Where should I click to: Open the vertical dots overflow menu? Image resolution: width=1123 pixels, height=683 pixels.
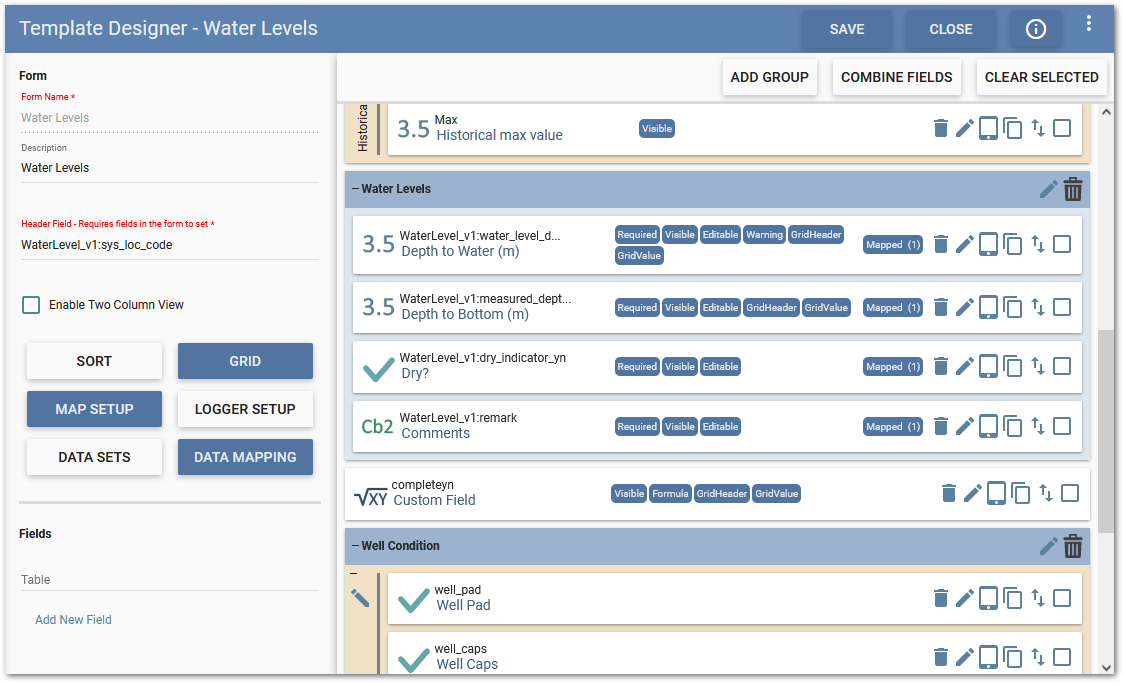coord(1089,24)
